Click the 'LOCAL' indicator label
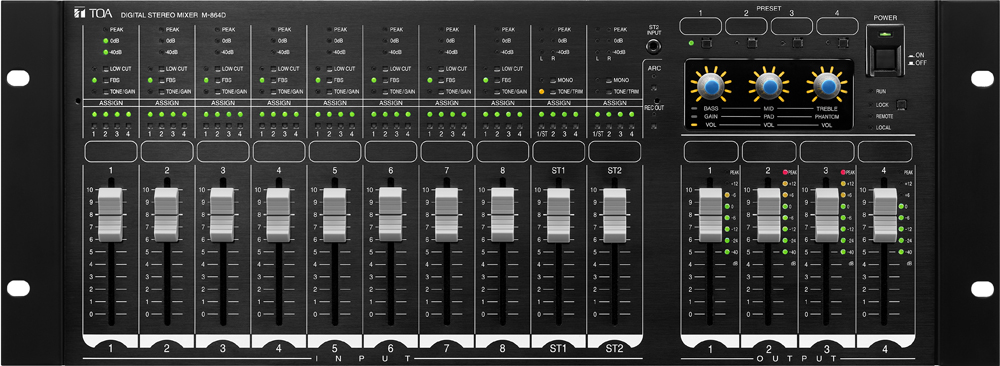Screen dimensions: 1000x366 [x=883, y=128]
